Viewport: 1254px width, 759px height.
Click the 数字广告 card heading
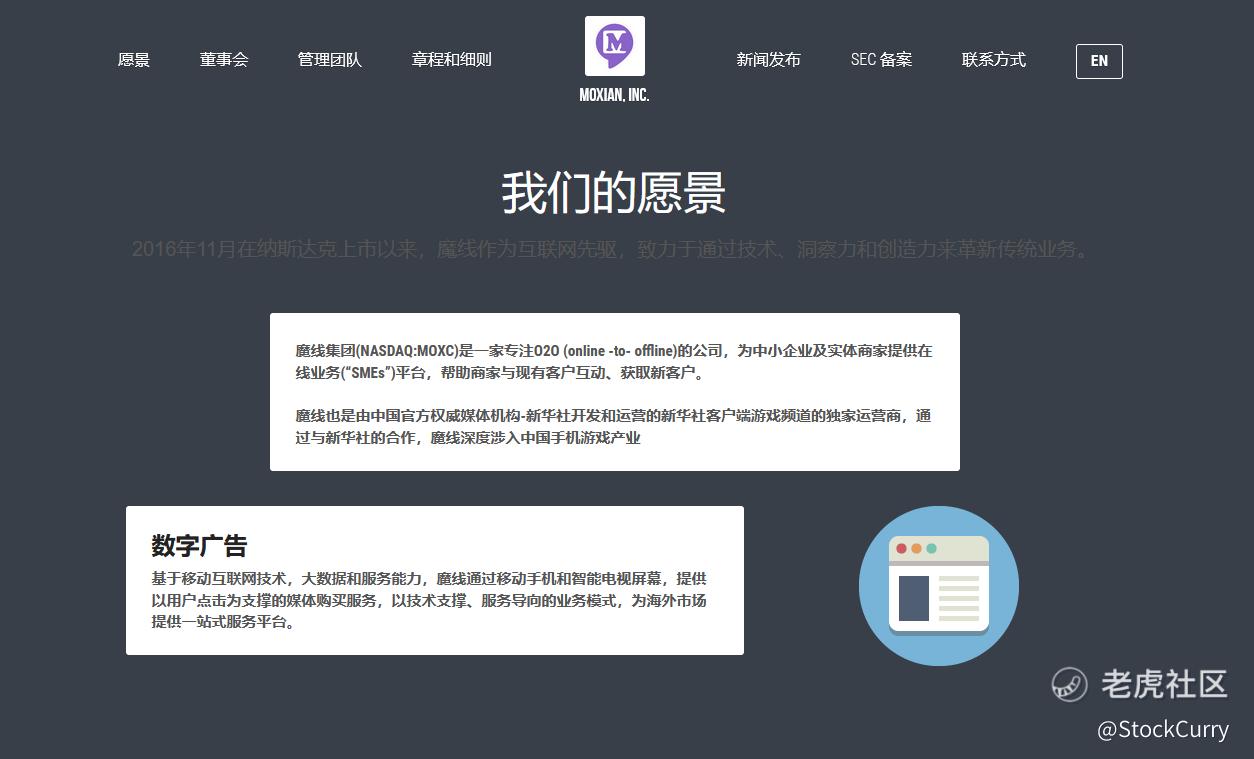pos(199,546)
